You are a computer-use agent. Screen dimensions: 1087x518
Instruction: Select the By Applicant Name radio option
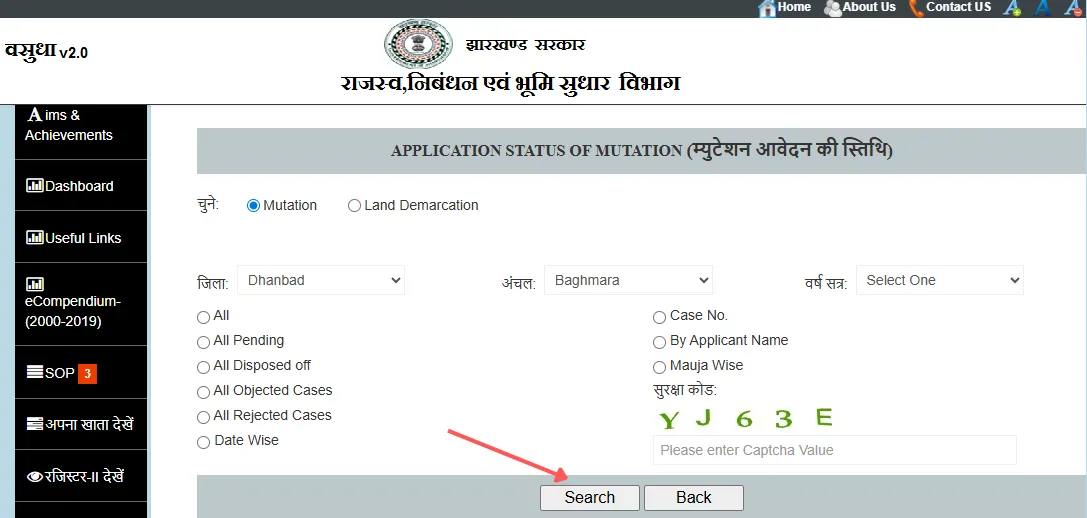659,341
